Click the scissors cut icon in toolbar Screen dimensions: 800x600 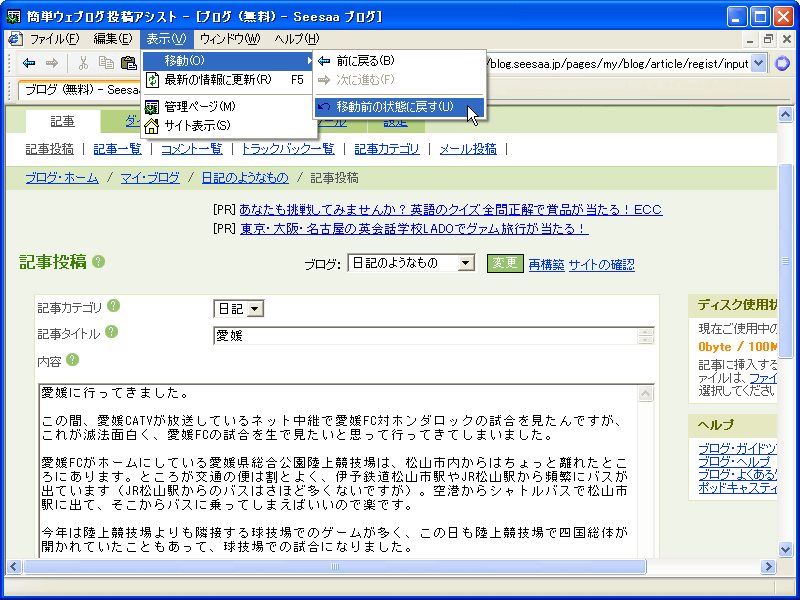83,63
